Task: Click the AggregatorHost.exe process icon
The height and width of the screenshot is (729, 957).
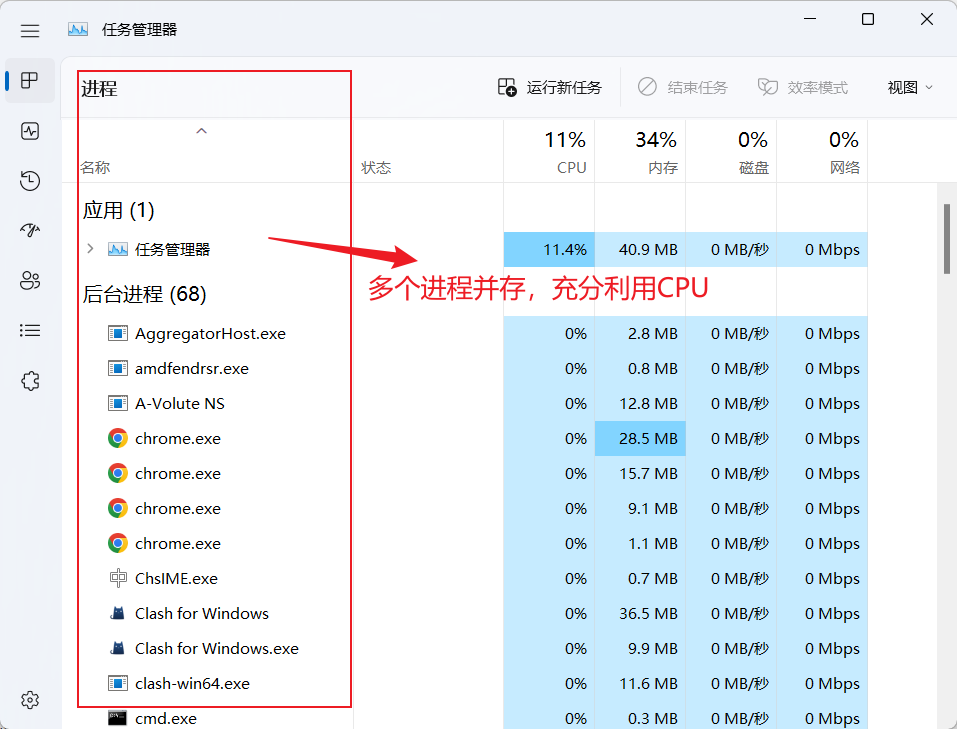Action: coord(118,333)
